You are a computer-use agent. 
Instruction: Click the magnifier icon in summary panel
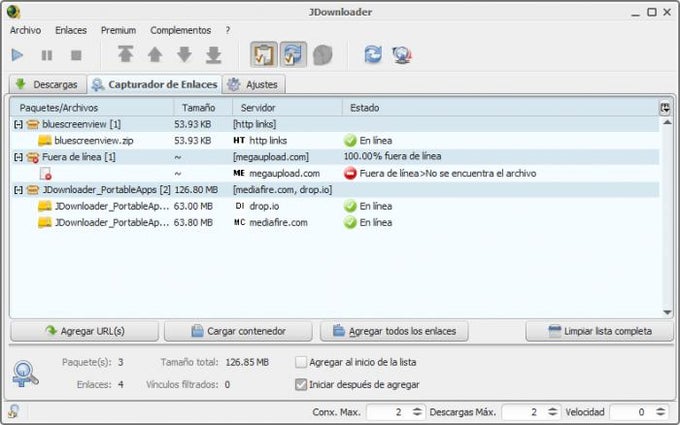click(x=25, y=374)
